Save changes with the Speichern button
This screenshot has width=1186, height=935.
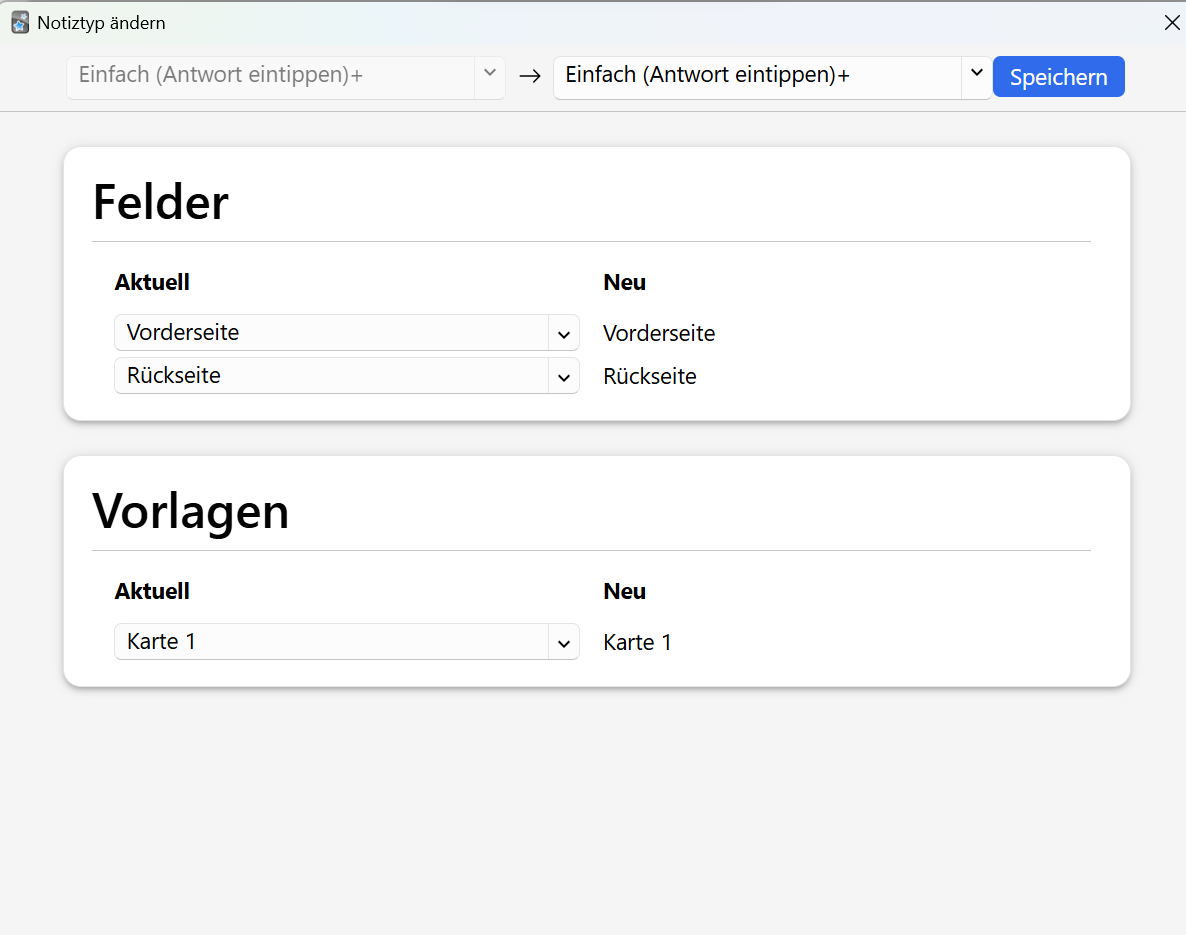tap(1058, 76)
